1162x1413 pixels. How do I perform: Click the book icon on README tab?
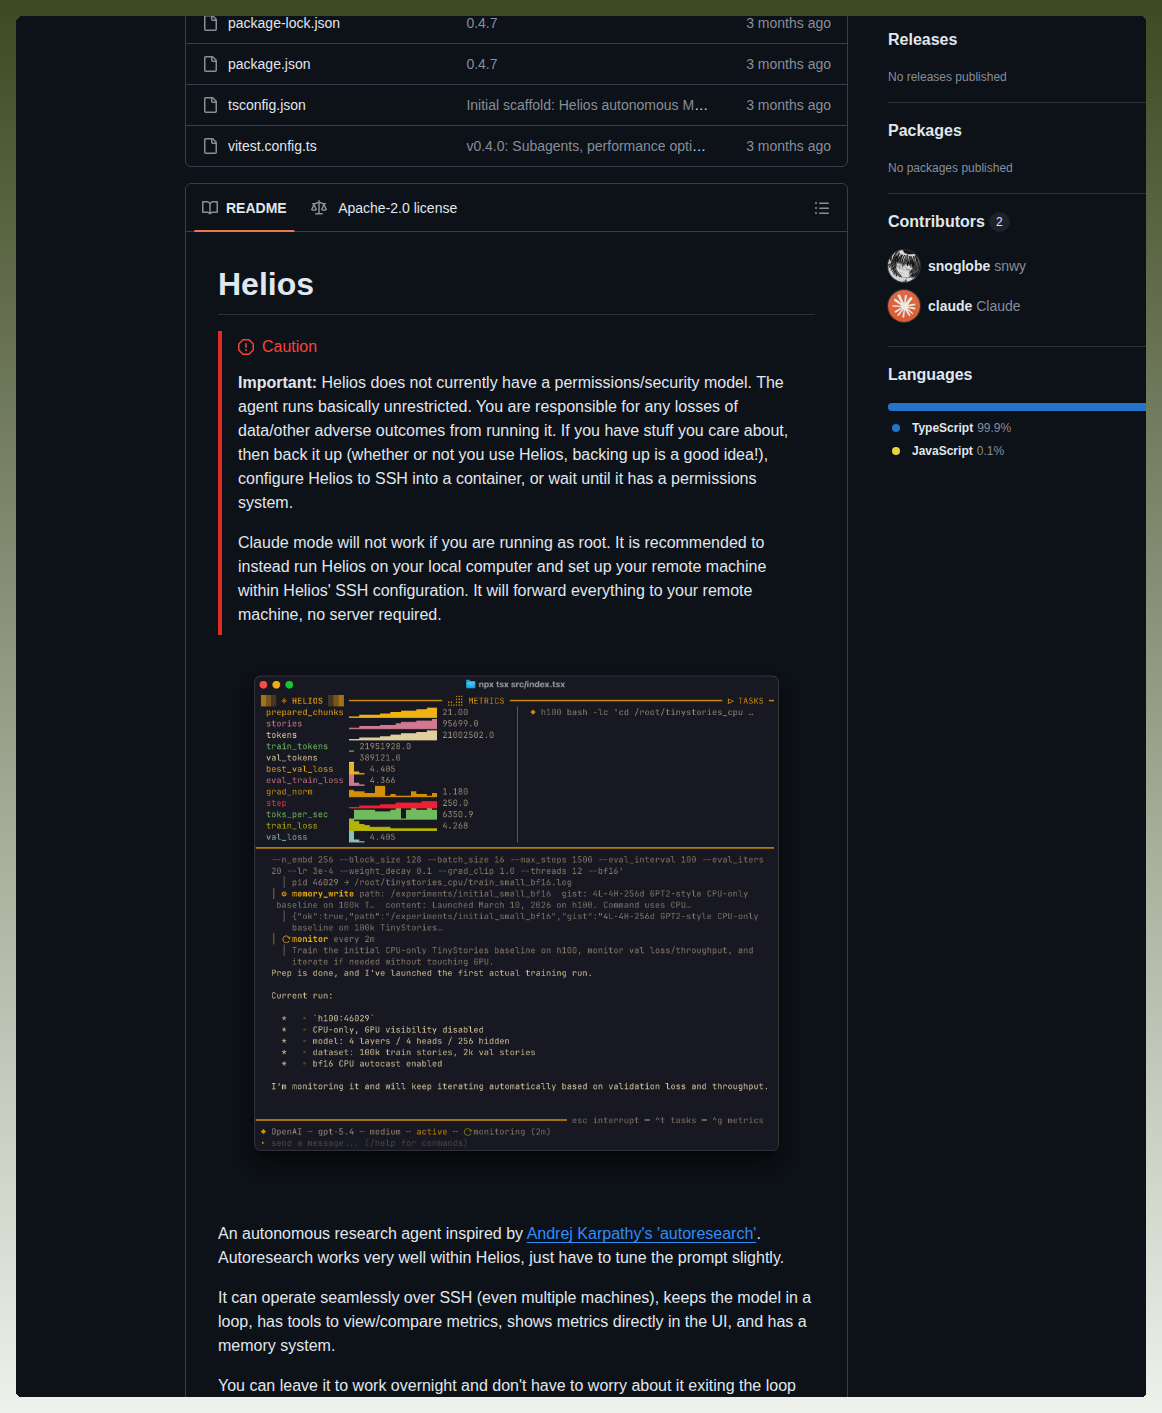point(210,208)
